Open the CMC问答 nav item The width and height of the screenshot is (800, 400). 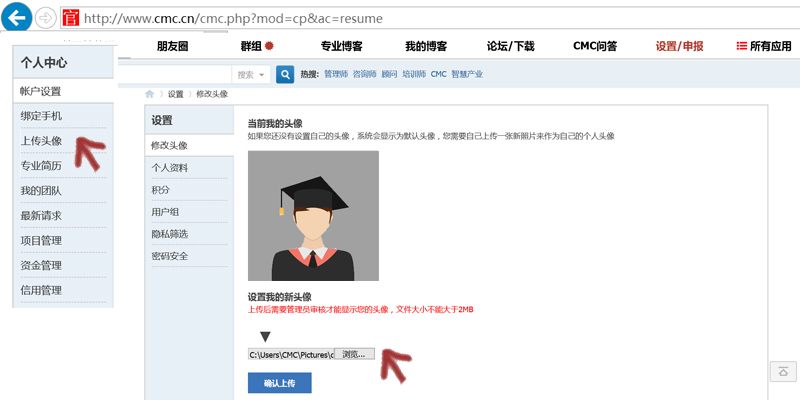pyautogui.click(x=595, y=46)
